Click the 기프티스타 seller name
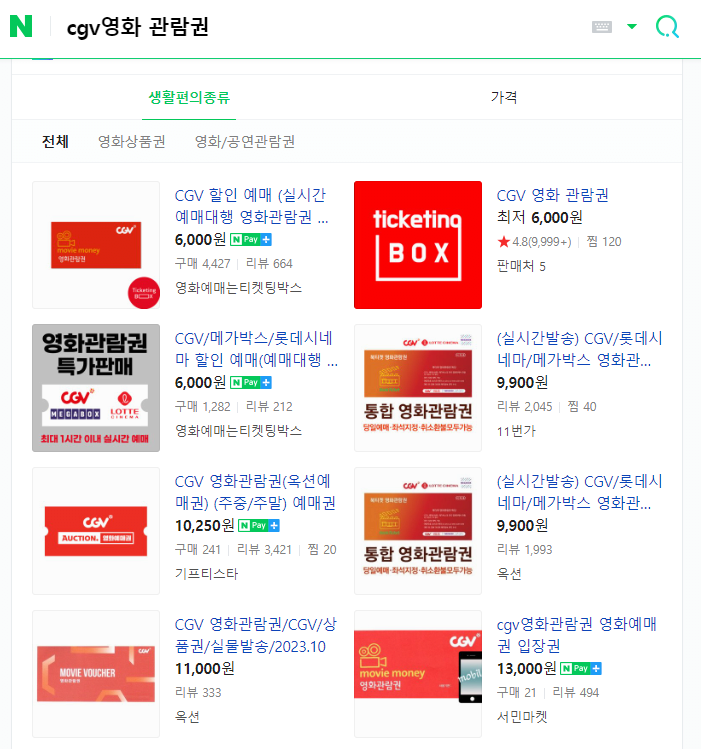 (x=206, y=574)
